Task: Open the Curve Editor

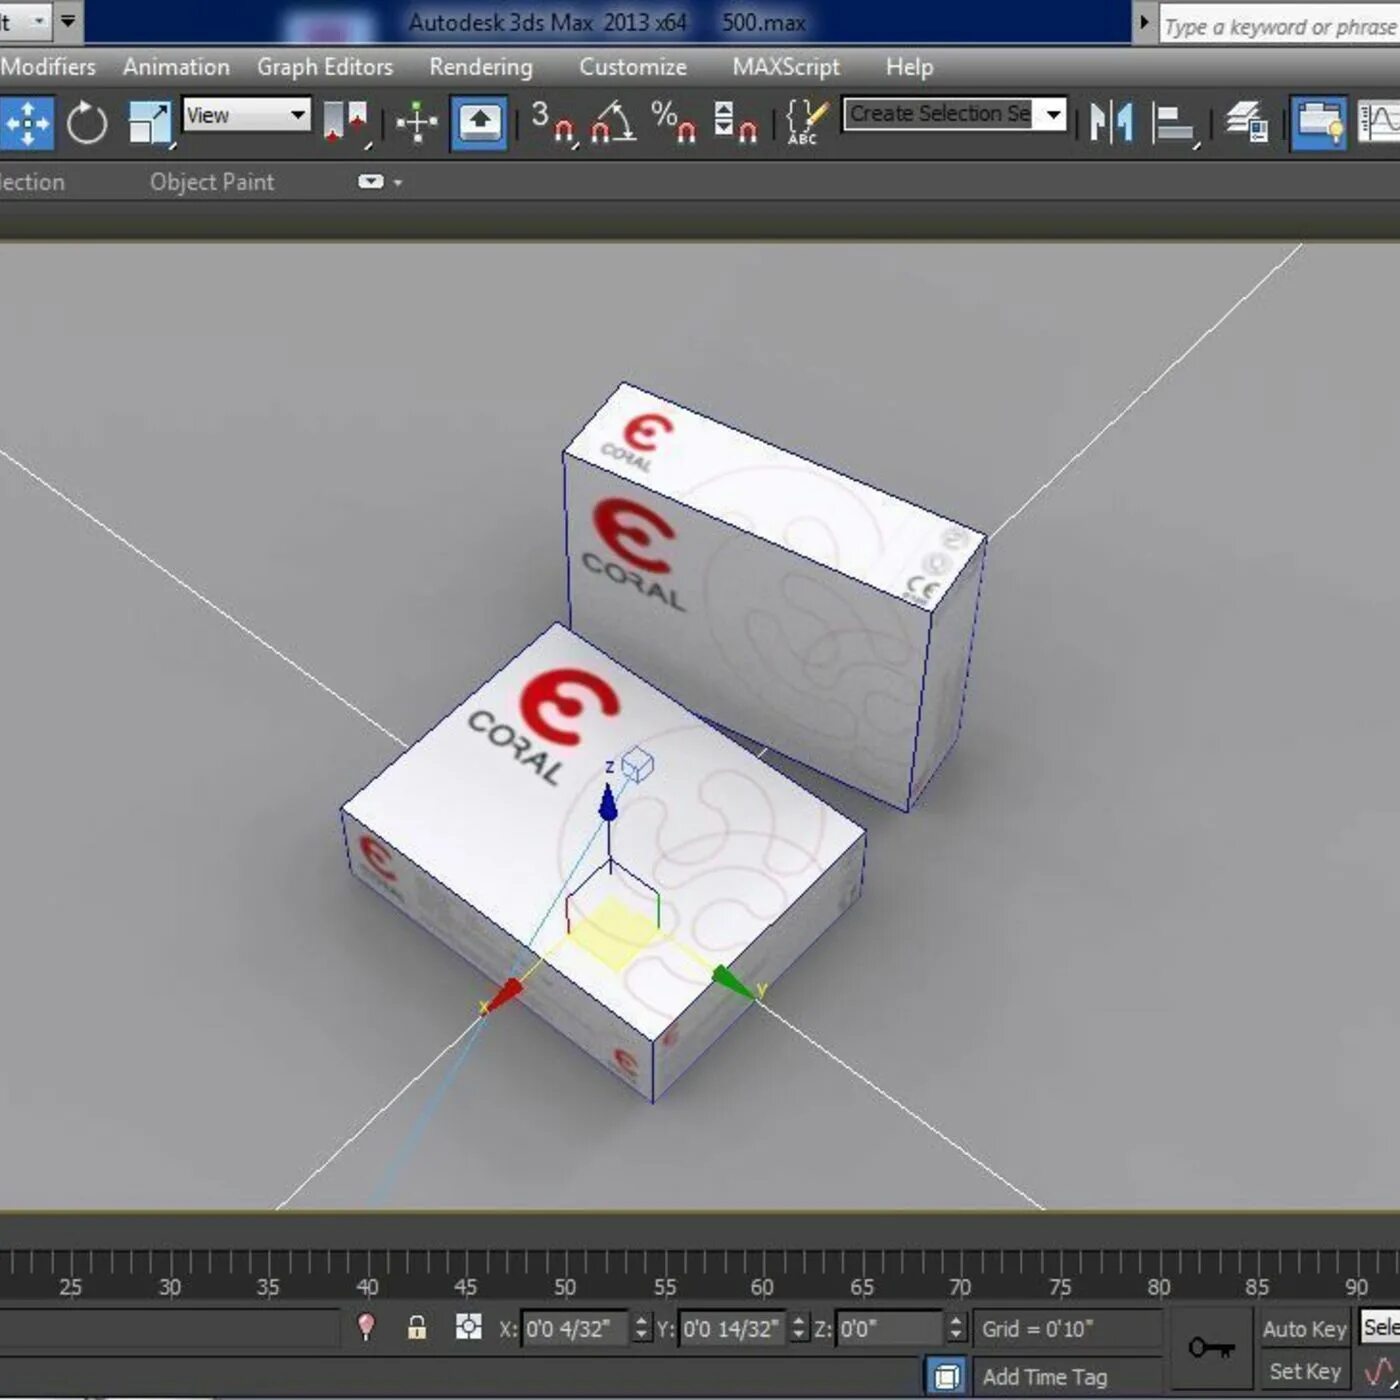Action: pyautogui.click(x=1379, y=124)
